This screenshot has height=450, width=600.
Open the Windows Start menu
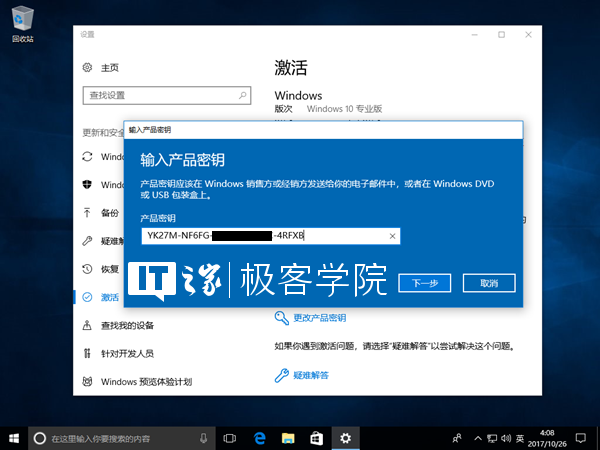pos(14,439)
